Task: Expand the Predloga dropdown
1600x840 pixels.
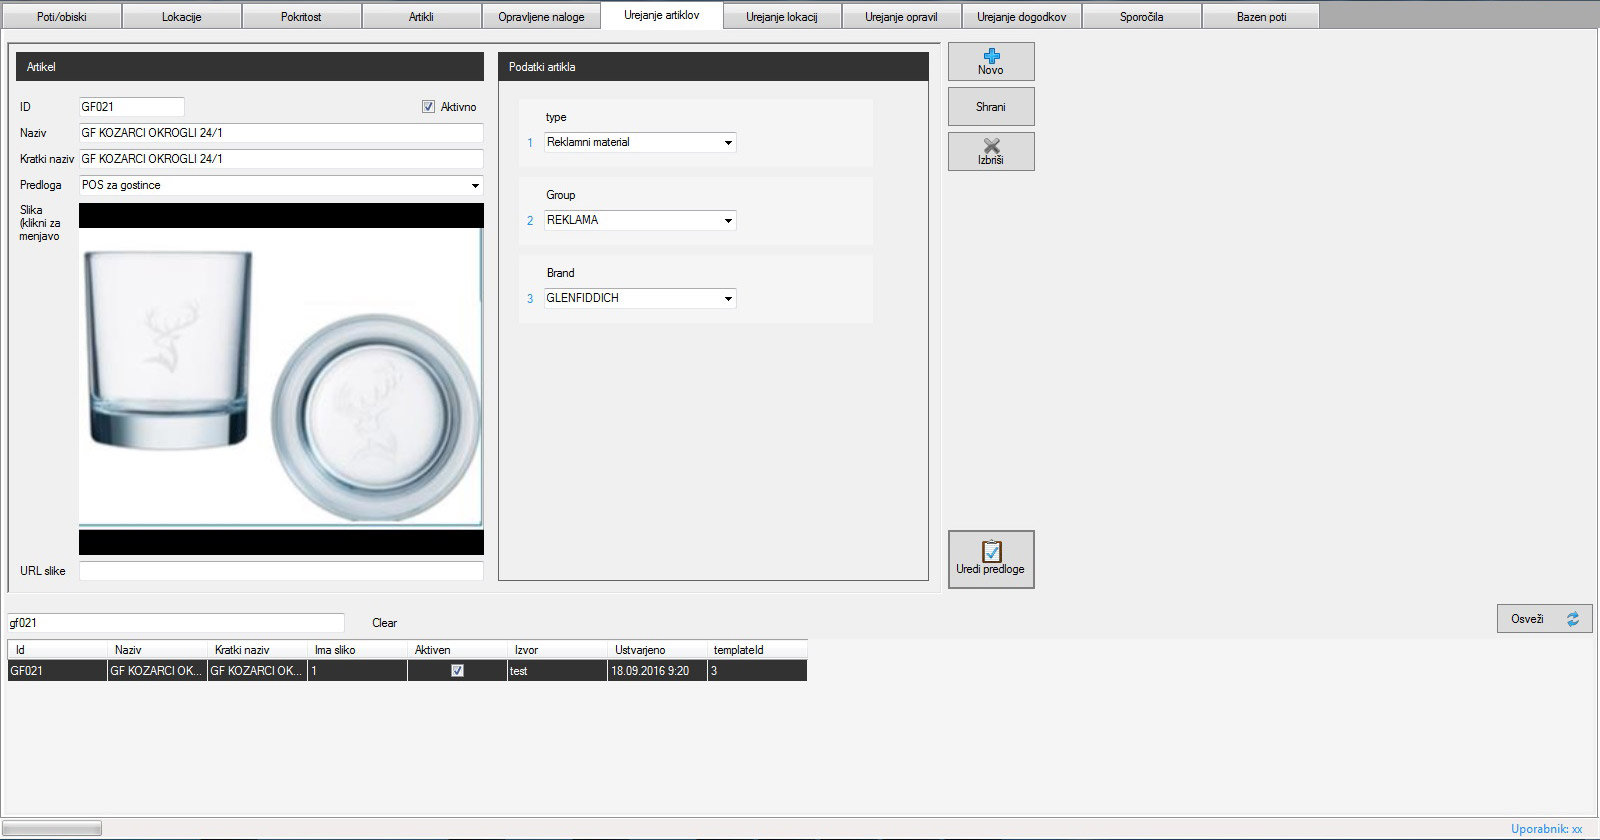Action: click(475, 186)
